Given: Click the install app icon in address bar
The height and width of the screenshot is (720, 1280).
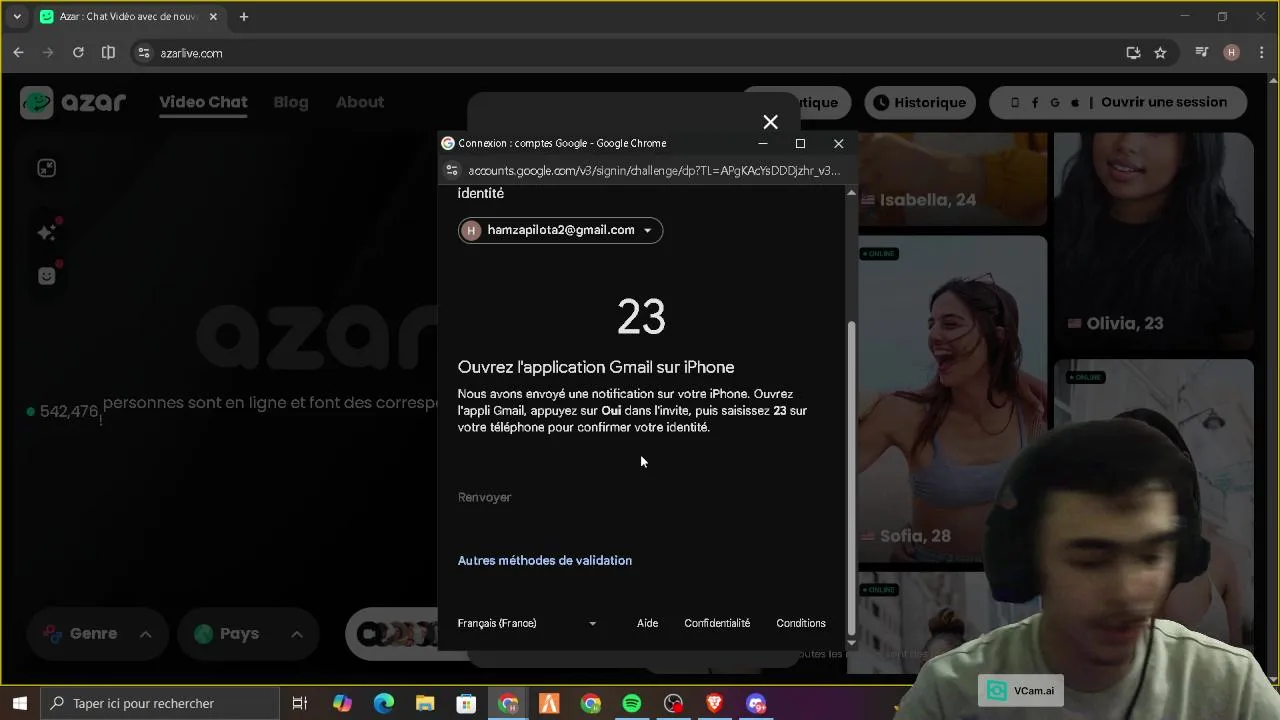Looking at the screenshot, I should pyautogui.click(x=1133, y=53).
